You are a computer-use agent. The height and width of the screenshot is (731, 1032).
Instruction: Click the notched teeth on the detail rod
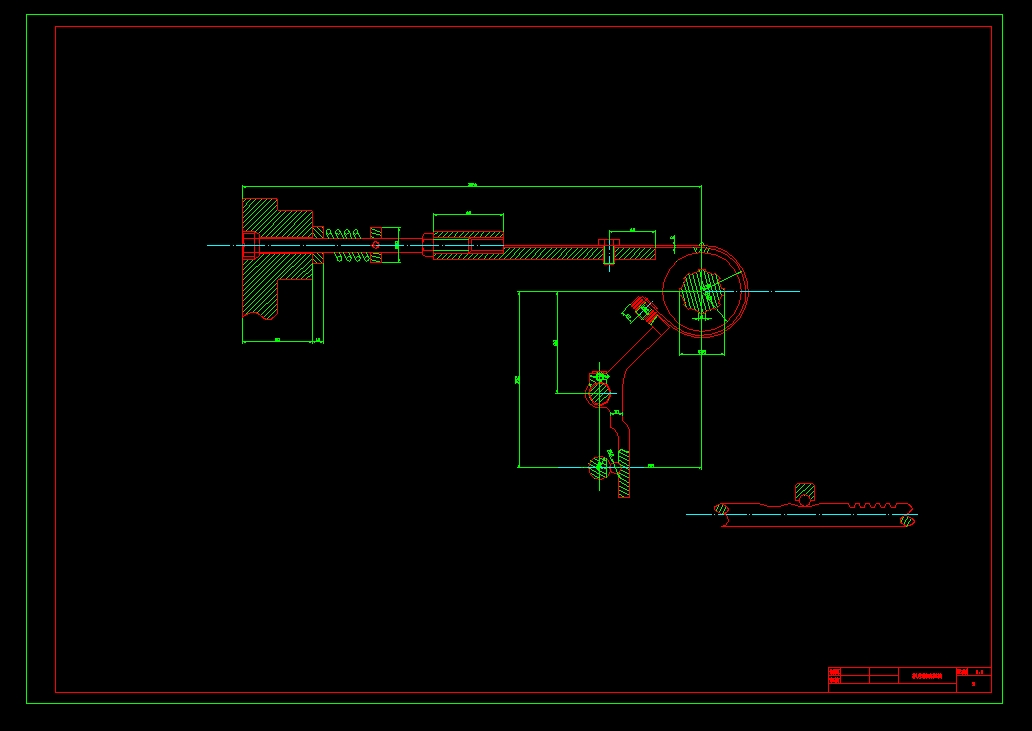tap(871, 505)
